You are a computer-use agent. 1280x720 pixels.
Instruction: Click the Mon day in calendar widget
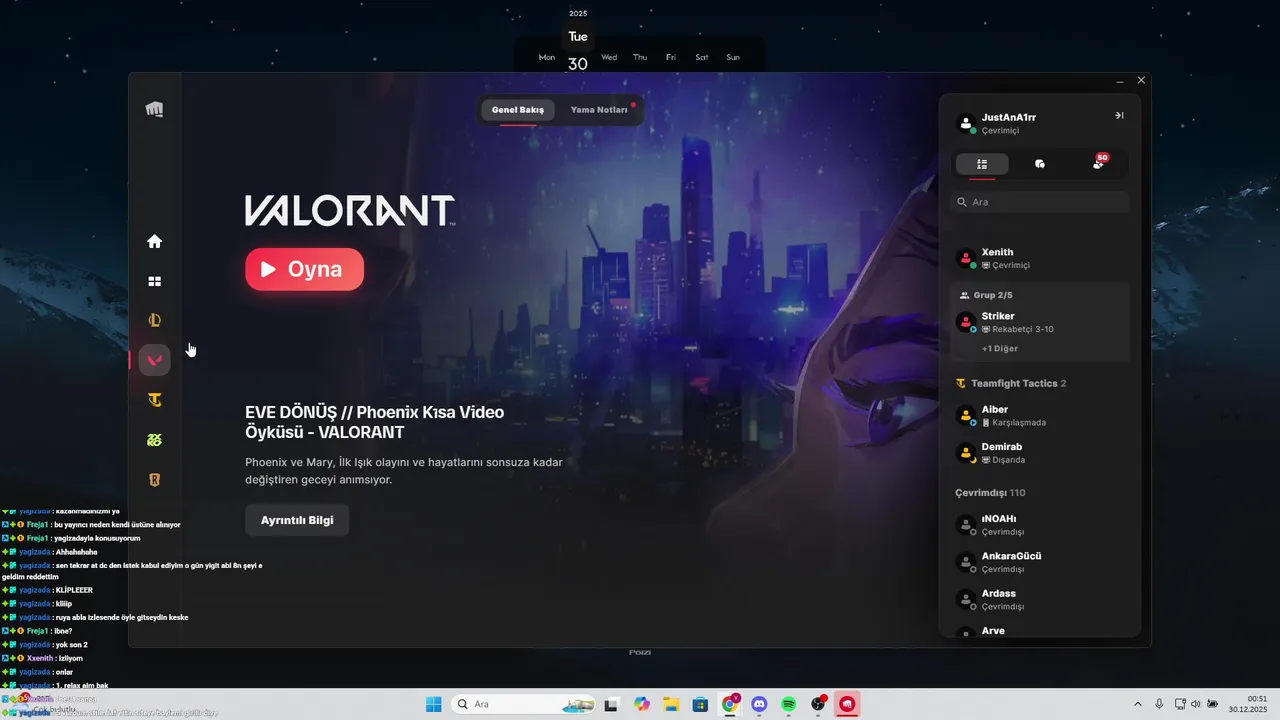click(547, 57)
